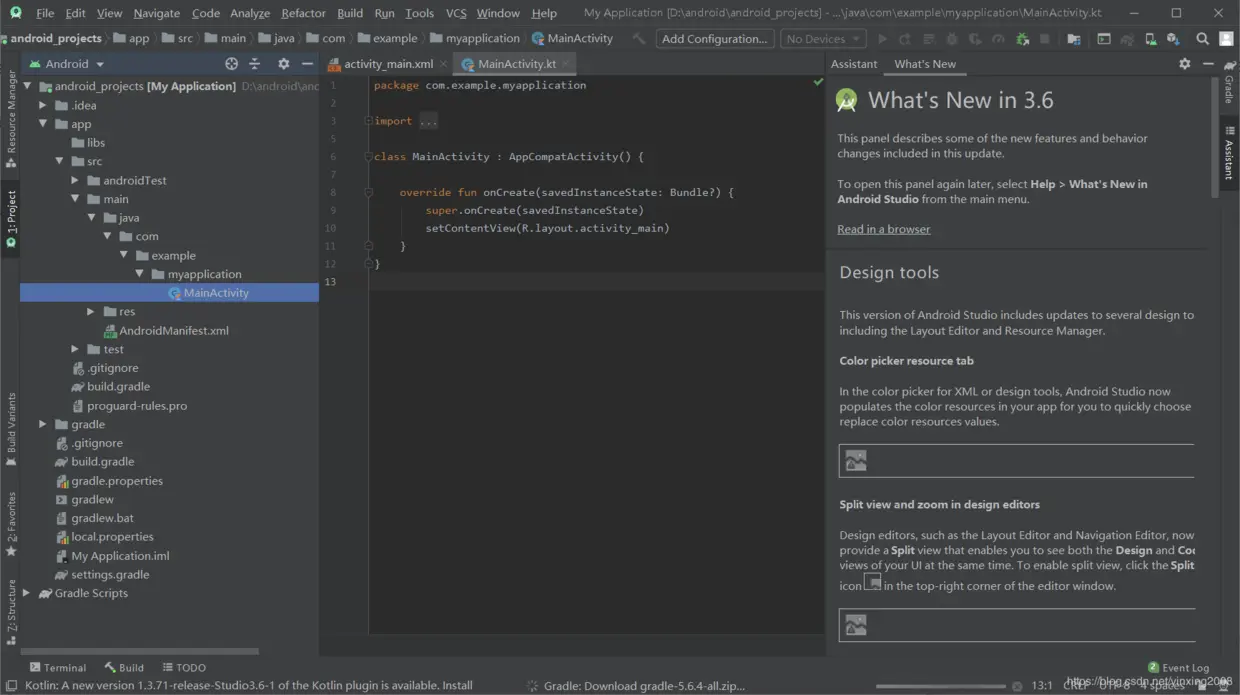Open the Read in a browser link
This screenshot has width=1240, height=695.
(x=883, y=229)
